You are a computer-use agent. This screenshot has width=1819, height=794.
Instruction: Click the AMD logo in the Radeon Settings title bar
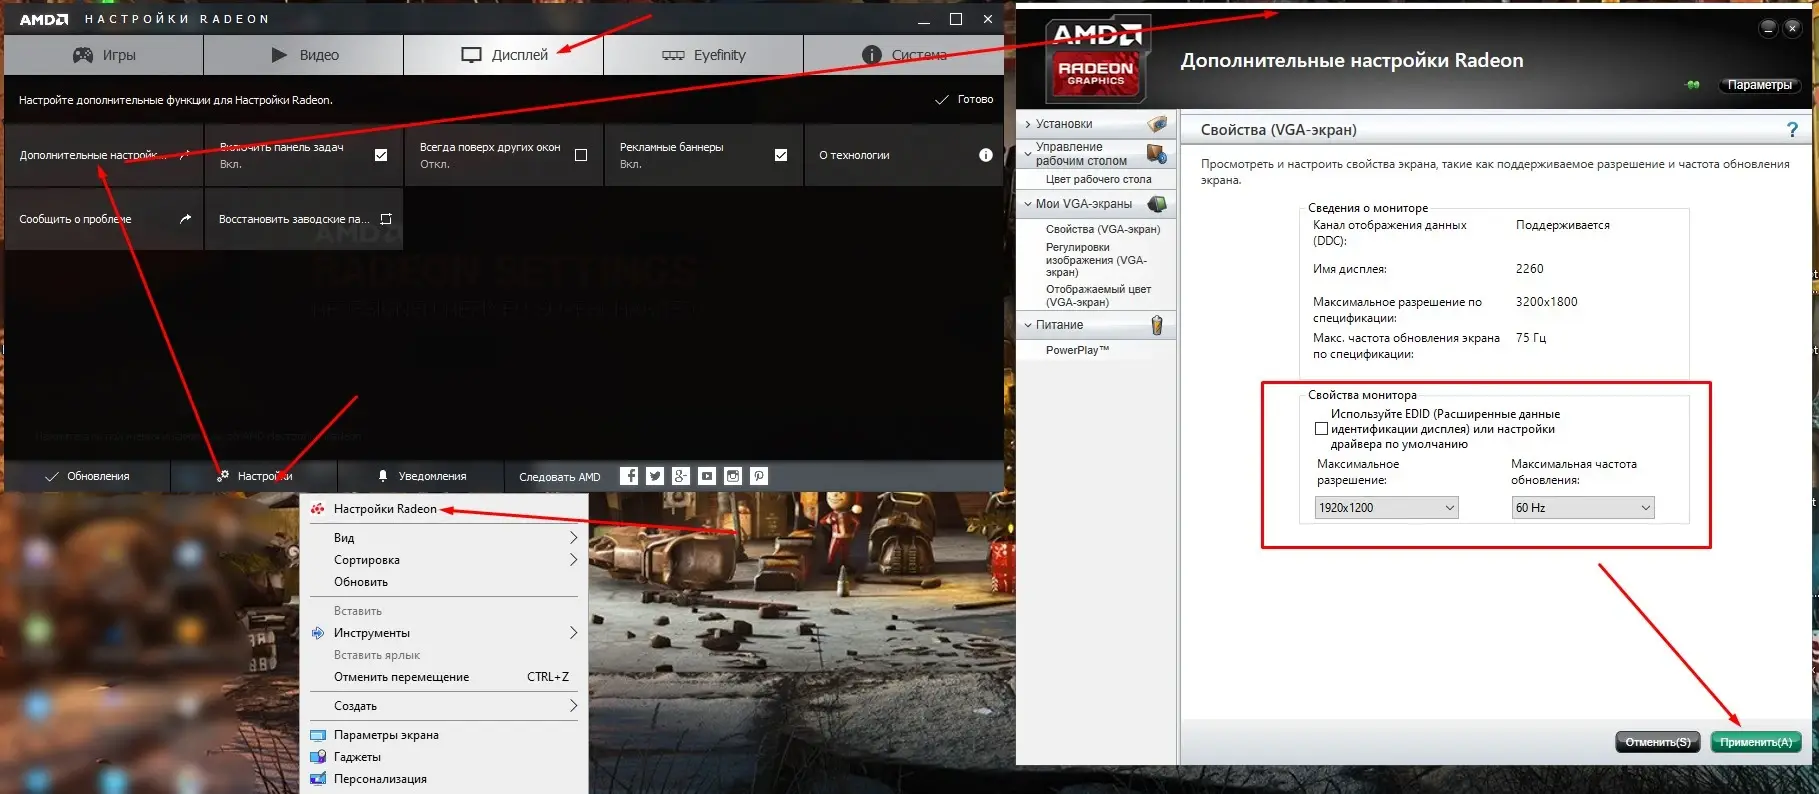44,19
